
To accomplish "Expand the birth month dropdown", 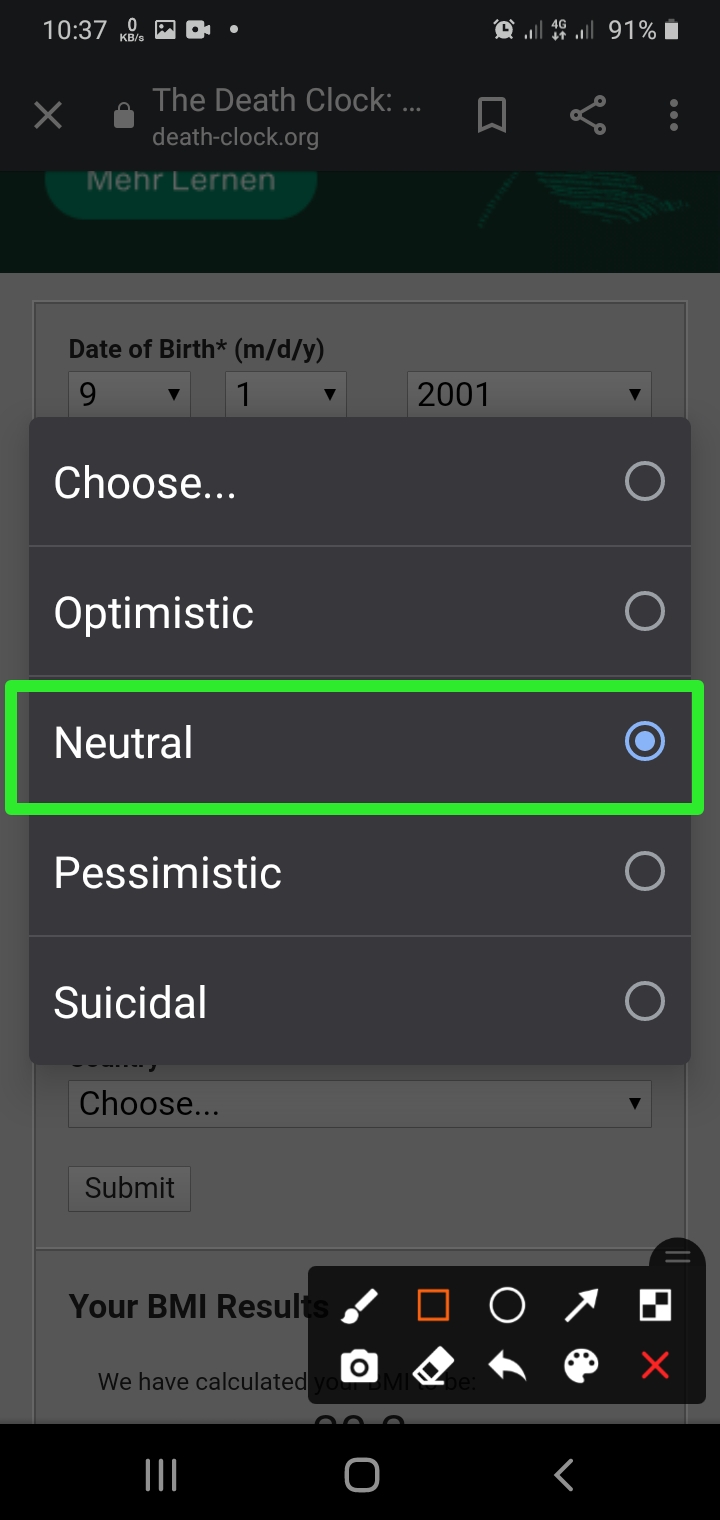I will click(x=129, y=394).
